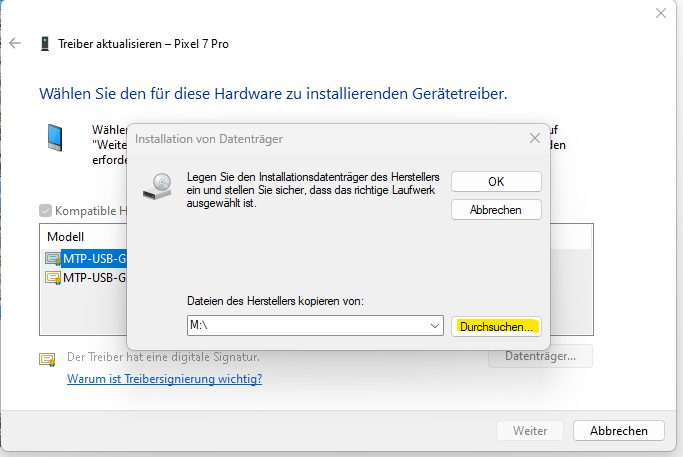The height and width of the screenshot is (457, 683).
Task: Click the second MTP-USB driver icon
Action: pos(53,278)
